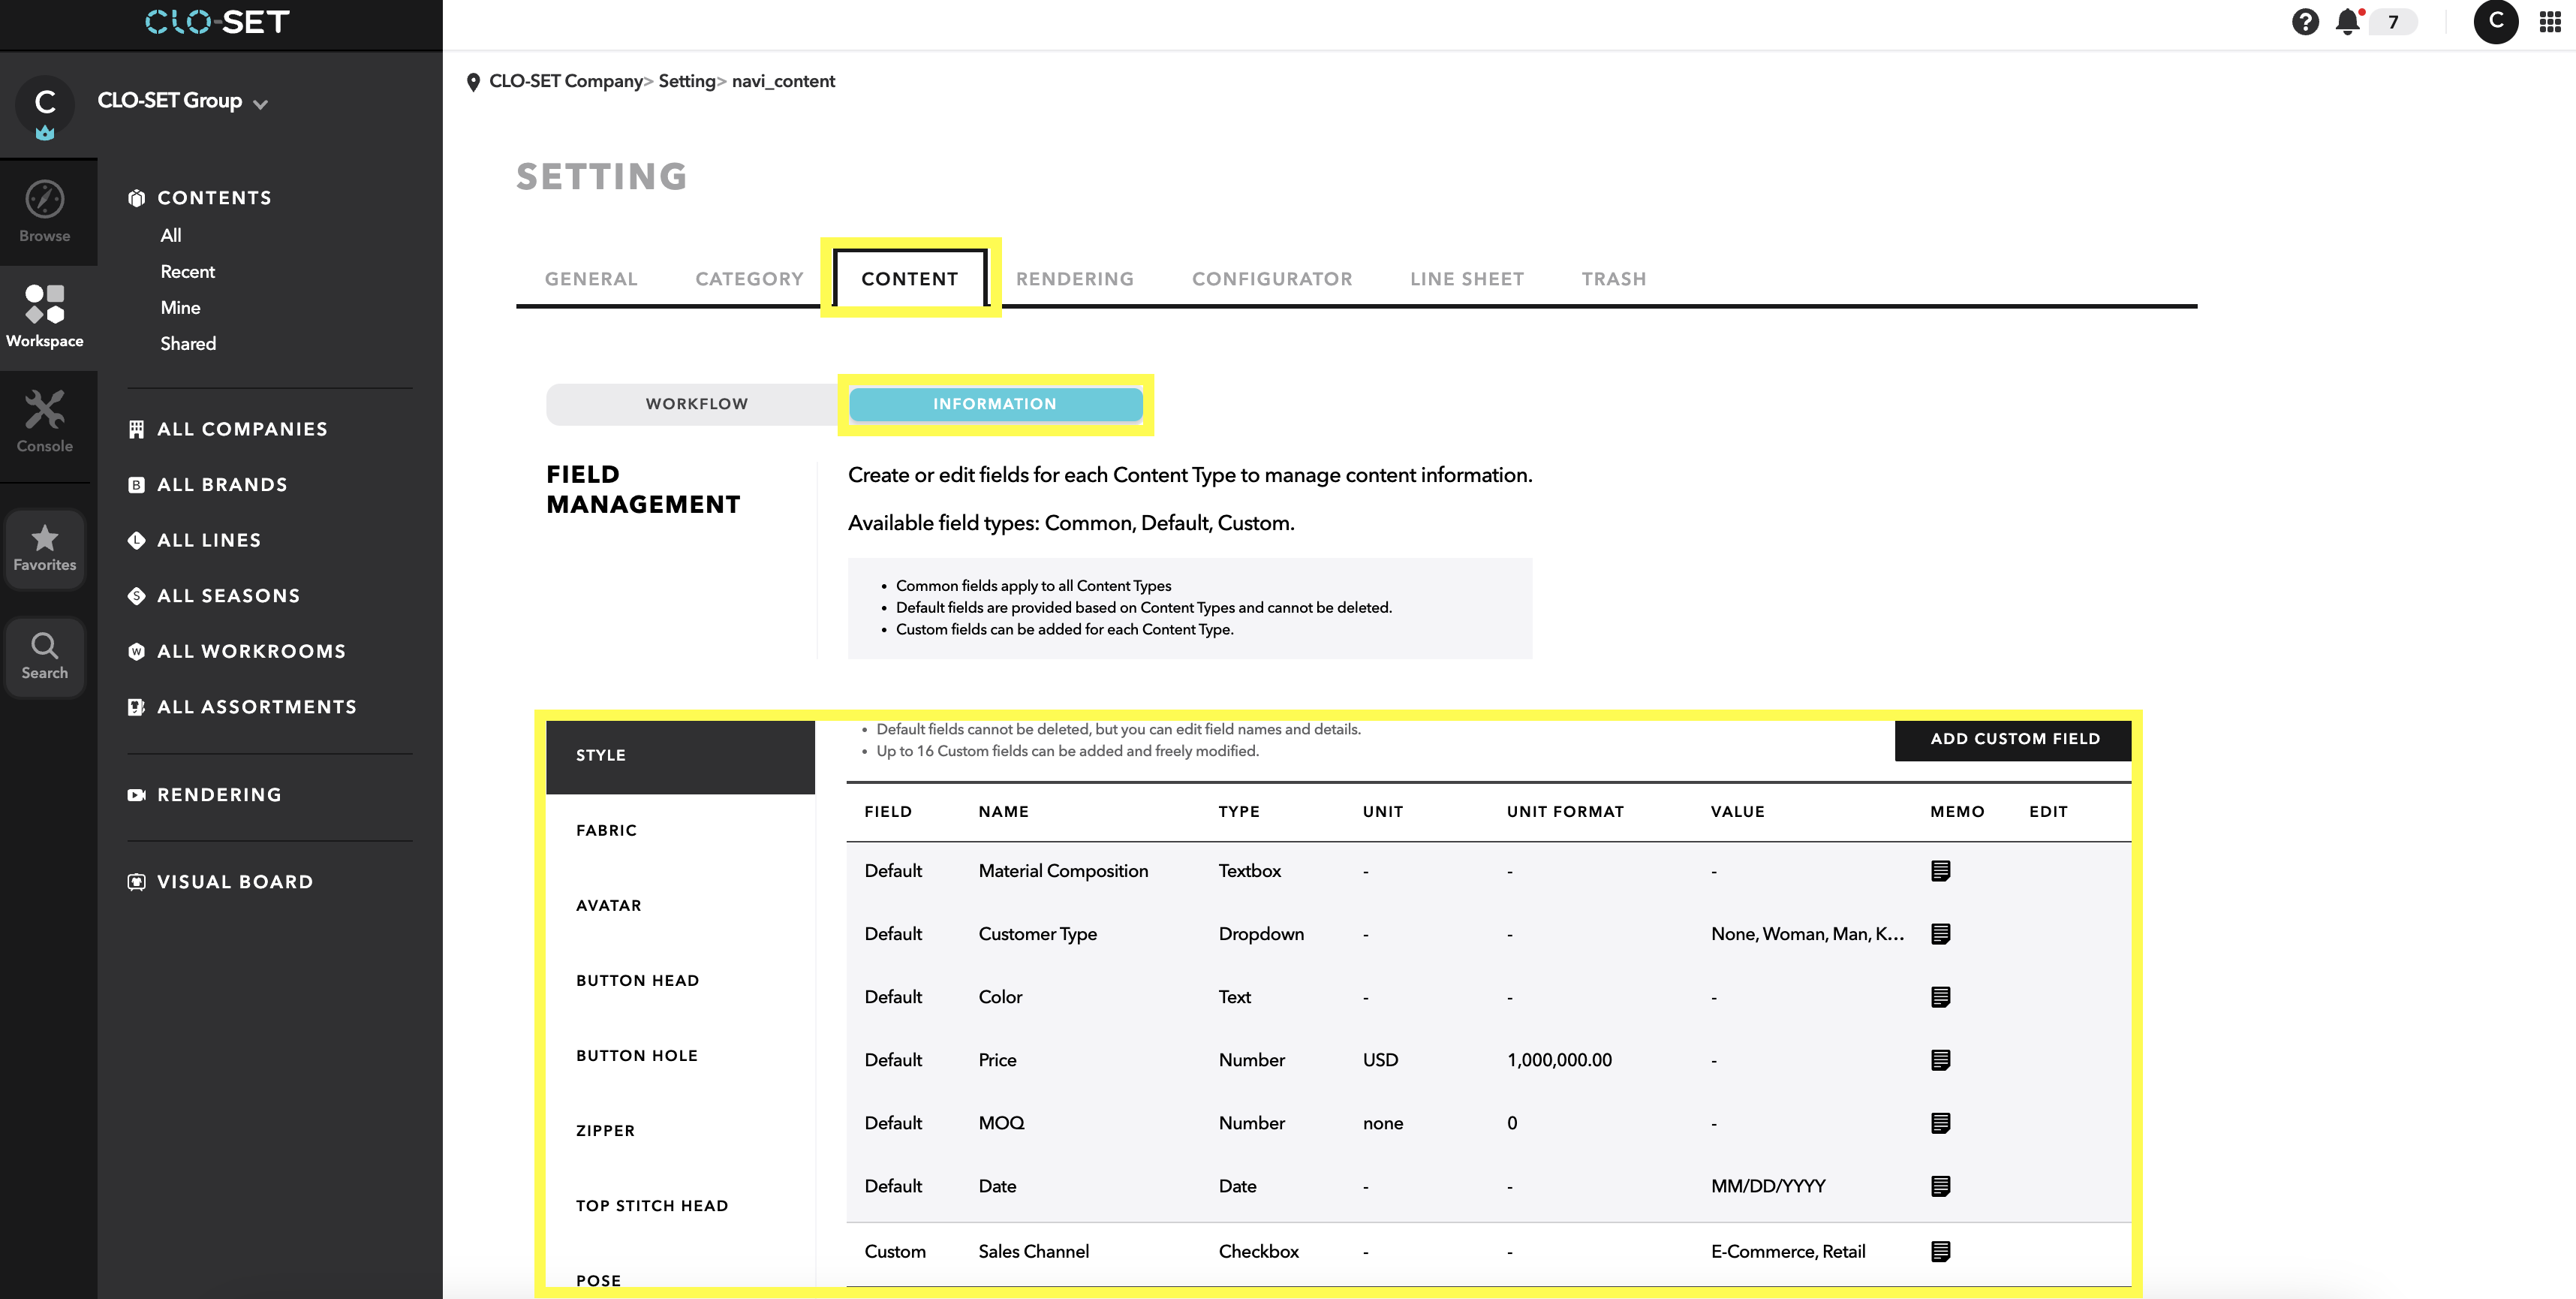Click the Customer Type field name

(x=1037, y=934)
